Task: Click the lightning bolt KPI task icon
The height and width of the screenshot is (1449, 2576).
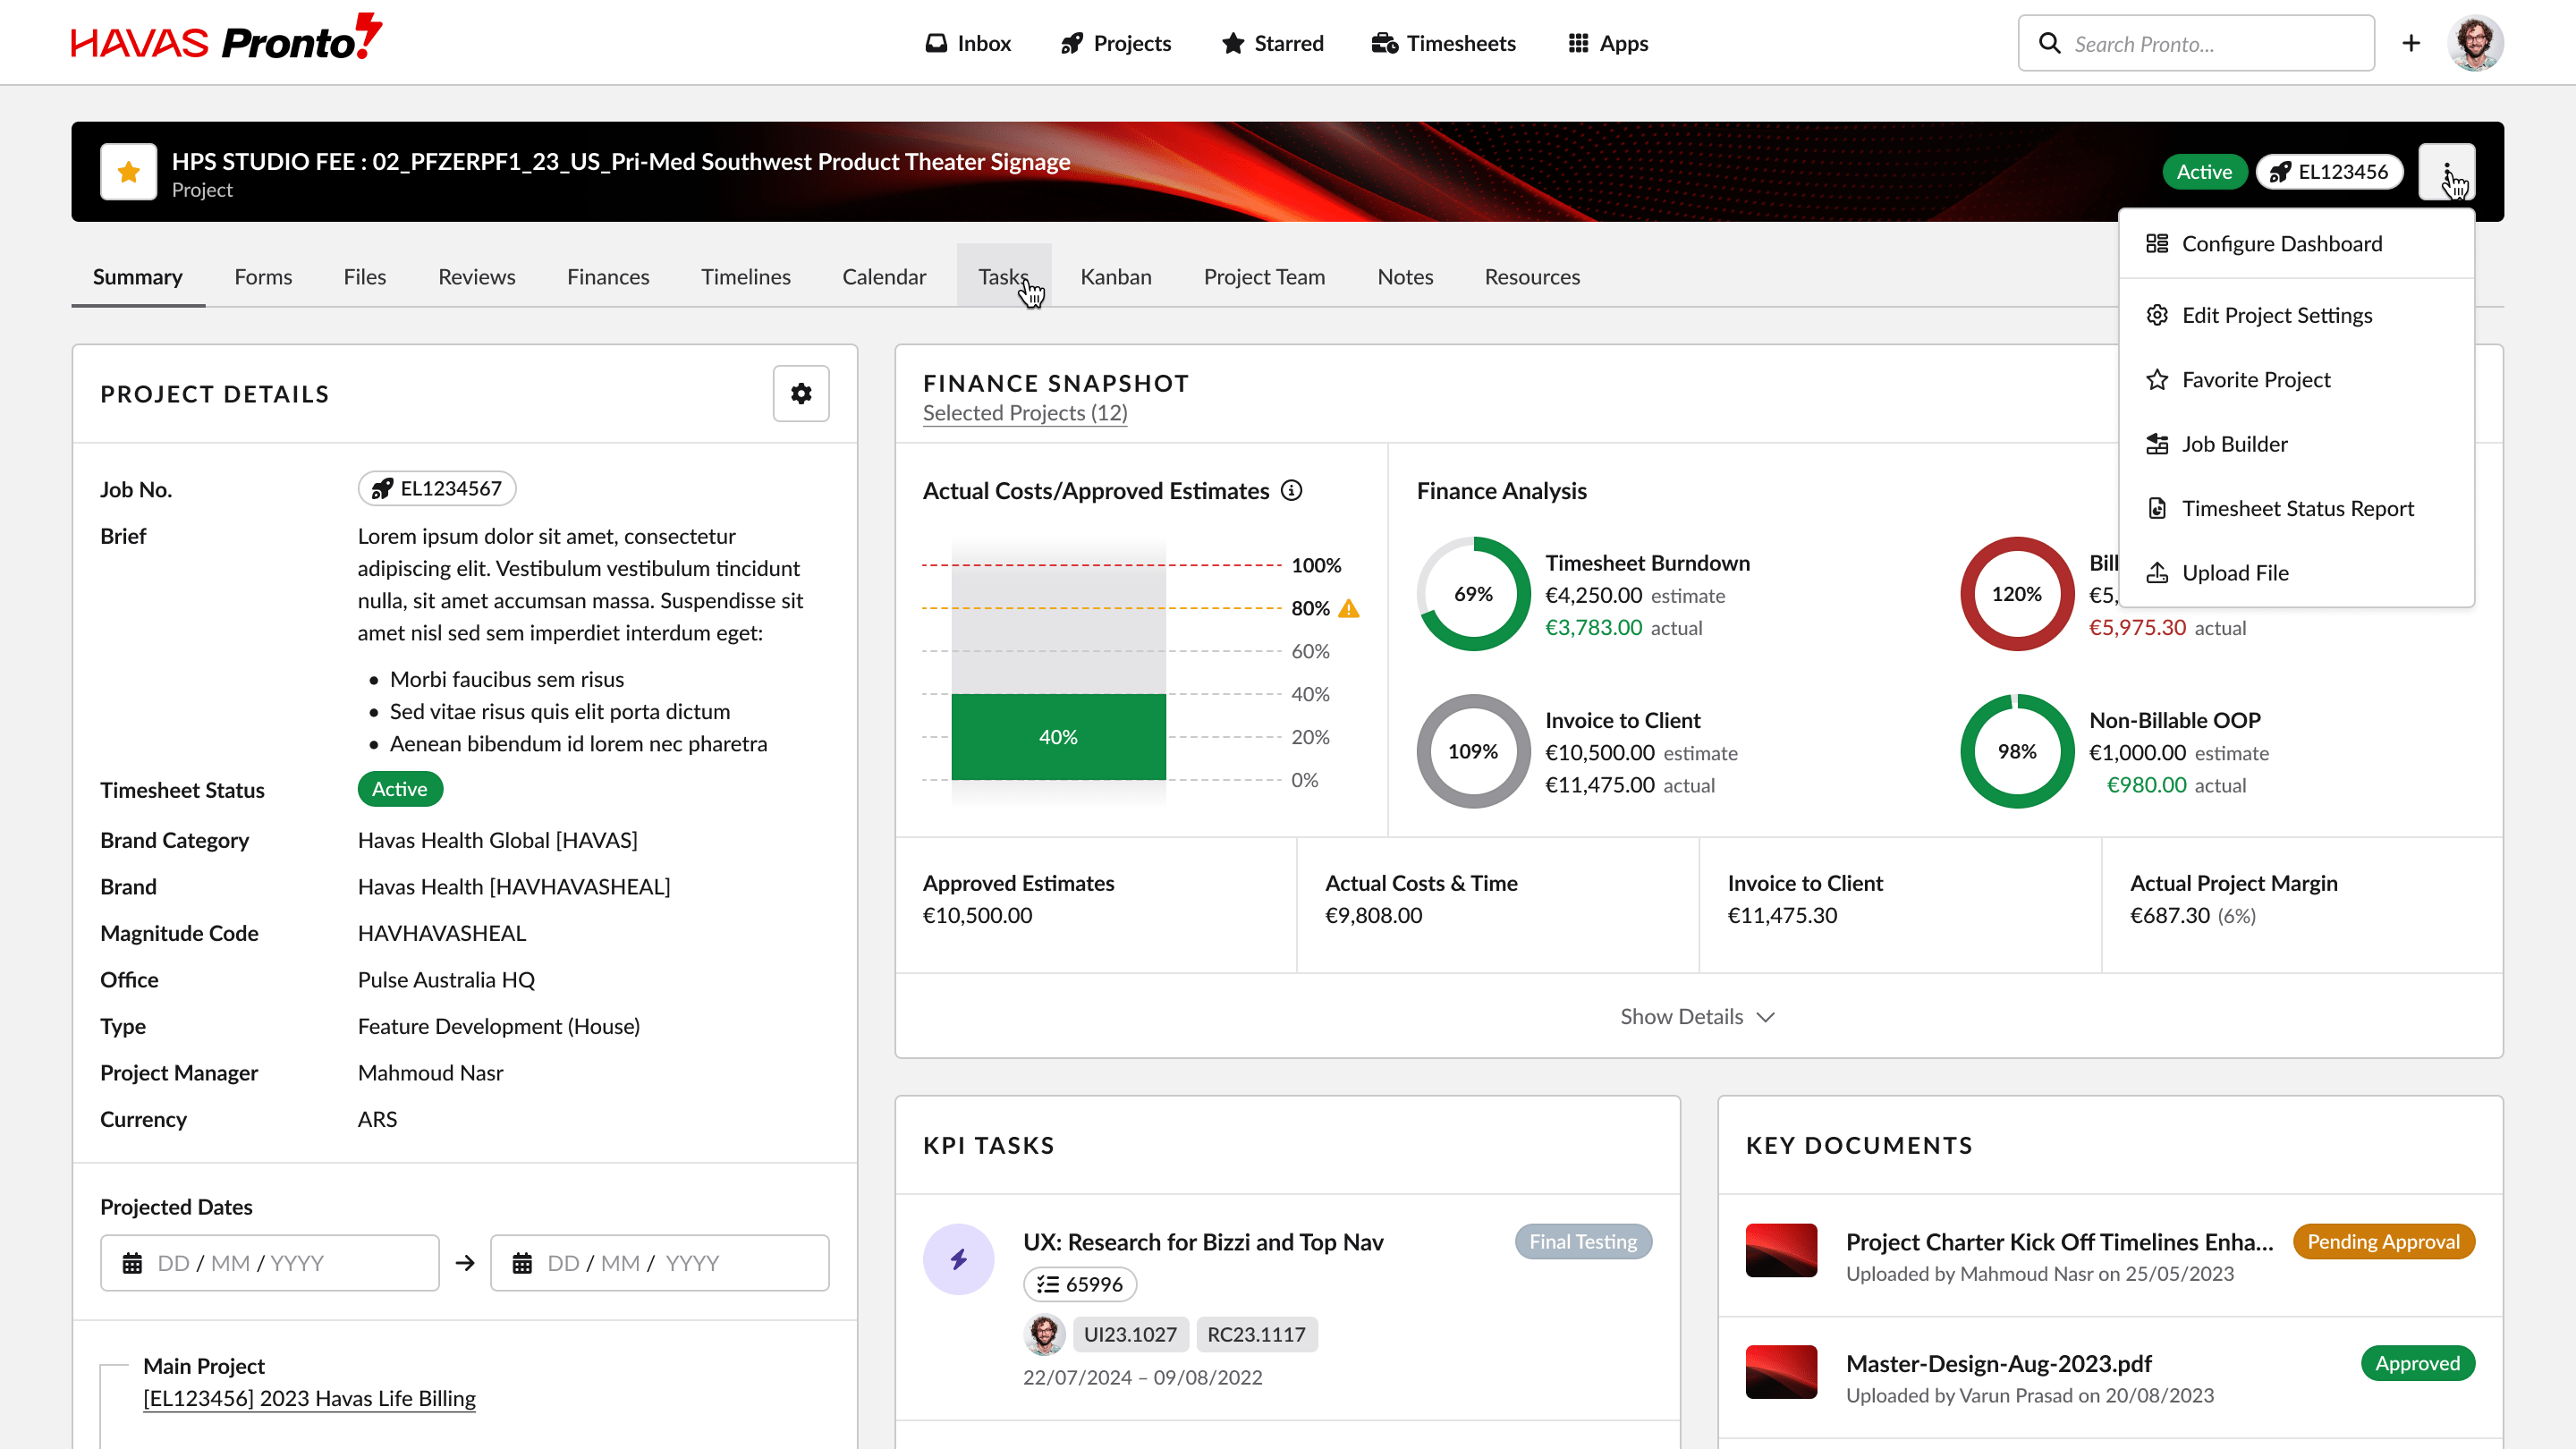Action: 958,1259
